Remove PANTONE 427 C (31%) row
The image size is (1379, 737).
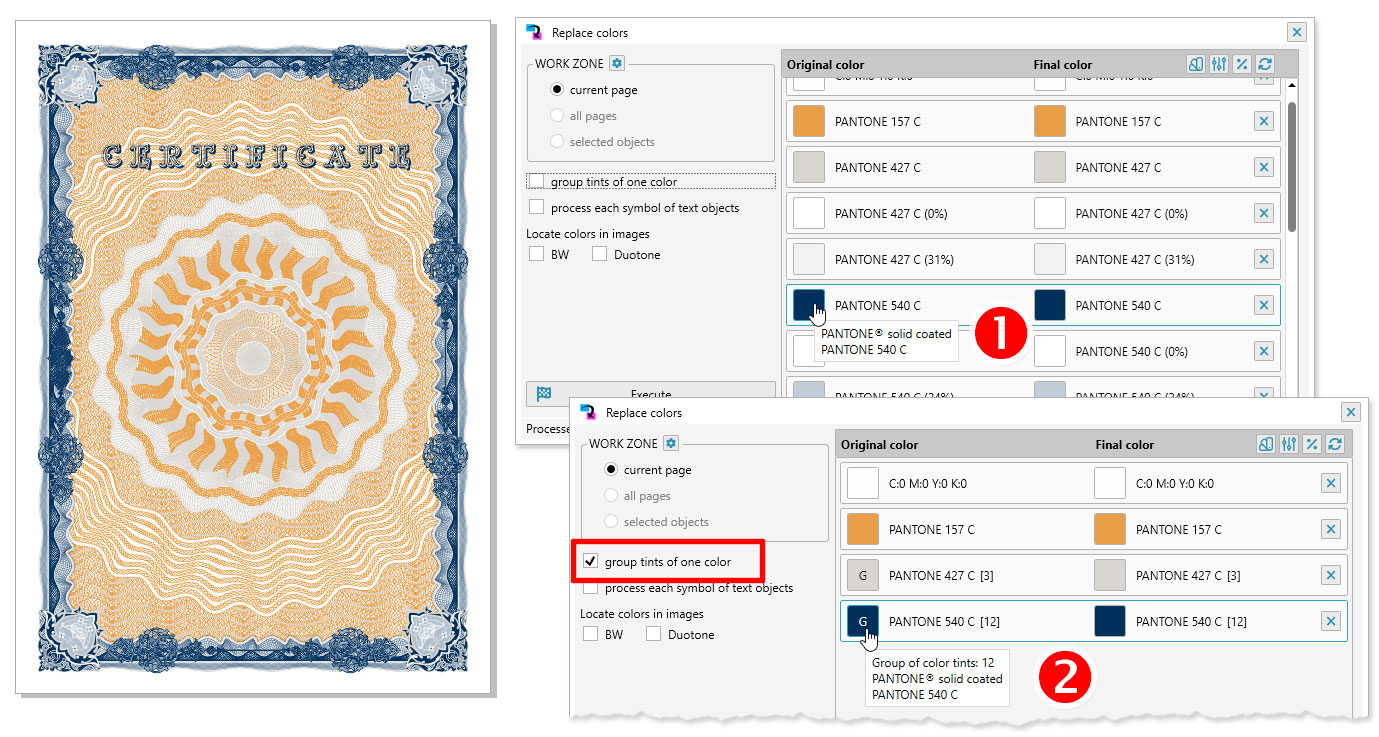[x=1263, y=259]
